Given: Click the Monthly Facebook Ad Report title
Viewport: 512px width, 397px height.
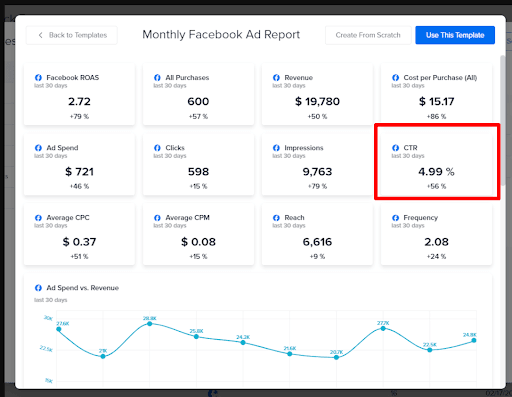Looking at the screenshot, I should 221,35.
